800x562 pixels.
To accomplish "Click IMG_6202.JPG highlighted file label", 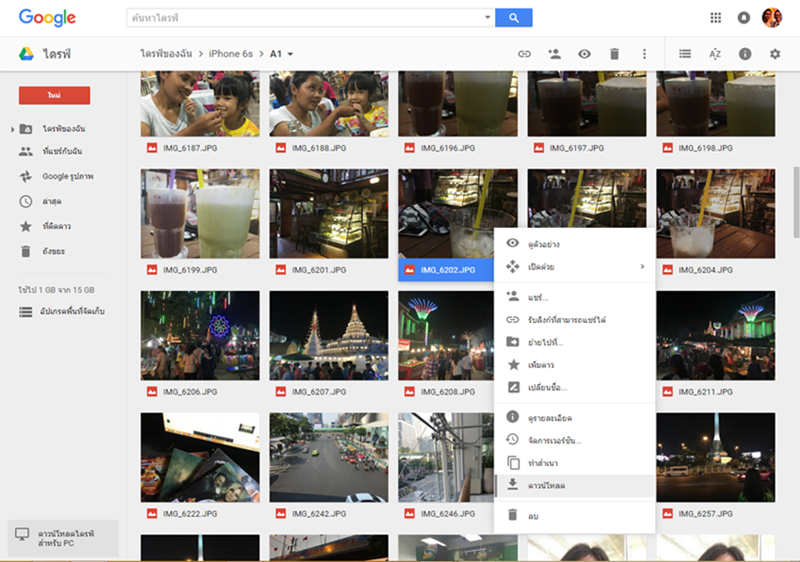I will point(446,270).
